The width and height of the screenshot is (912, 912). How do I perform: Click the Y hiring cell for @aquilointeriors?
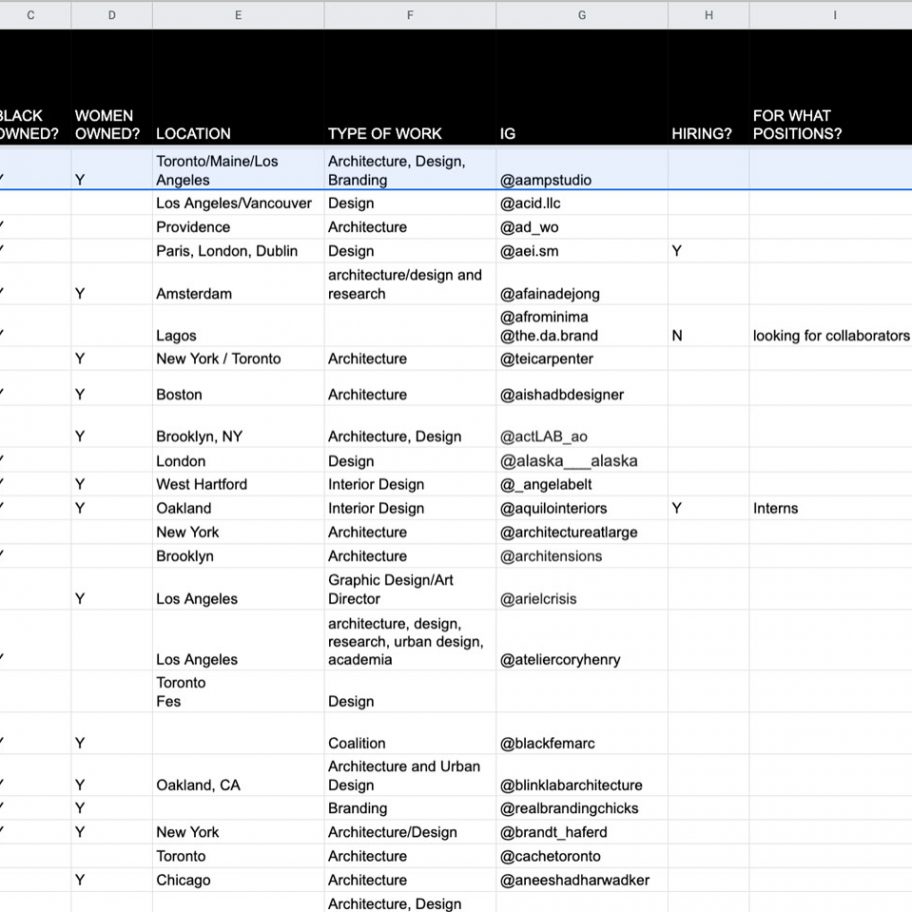708,508
